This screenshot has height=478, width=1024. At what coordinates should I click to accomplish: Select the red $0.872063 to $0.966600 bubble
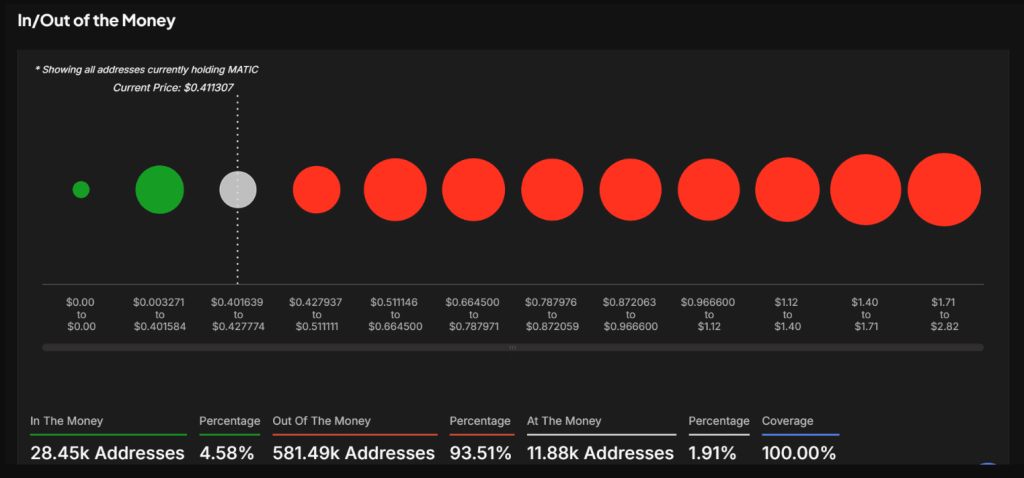click(631, 189)
